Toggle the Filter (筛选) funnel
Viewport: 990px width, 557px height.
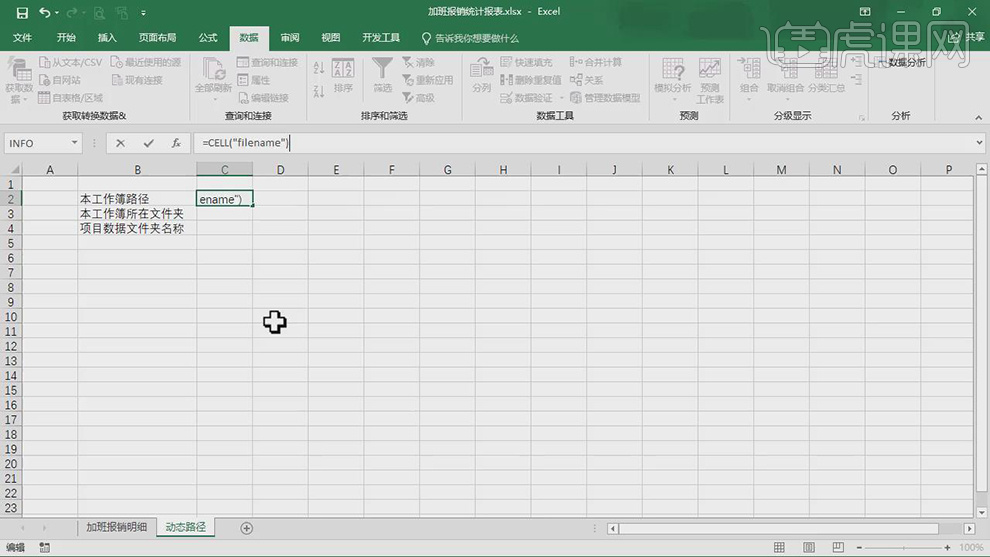coord(382,75)
